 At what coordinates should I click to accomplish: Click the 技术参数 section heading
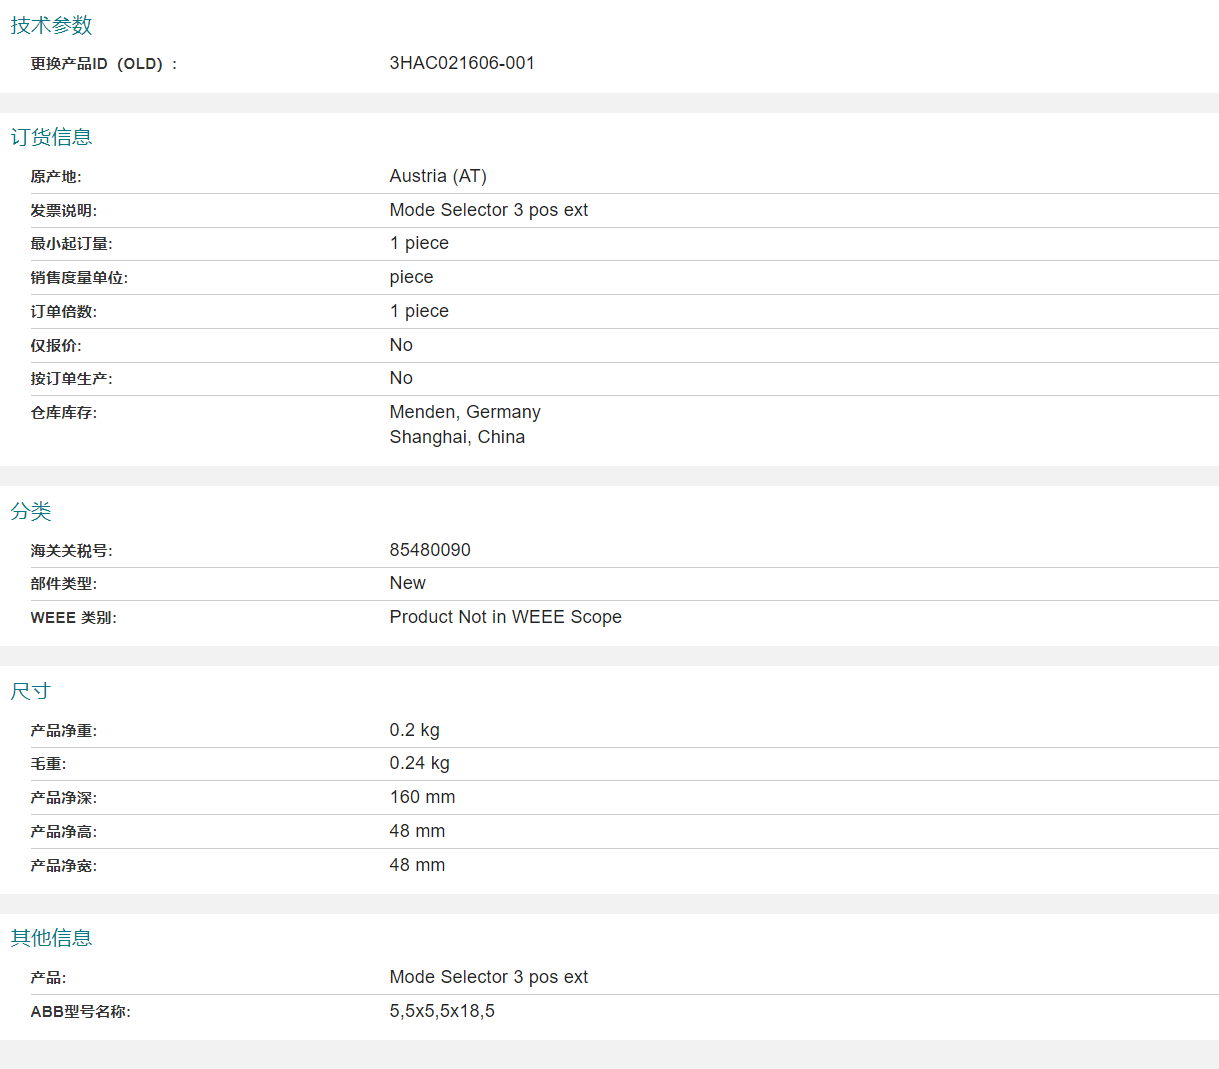click(51, 25)
